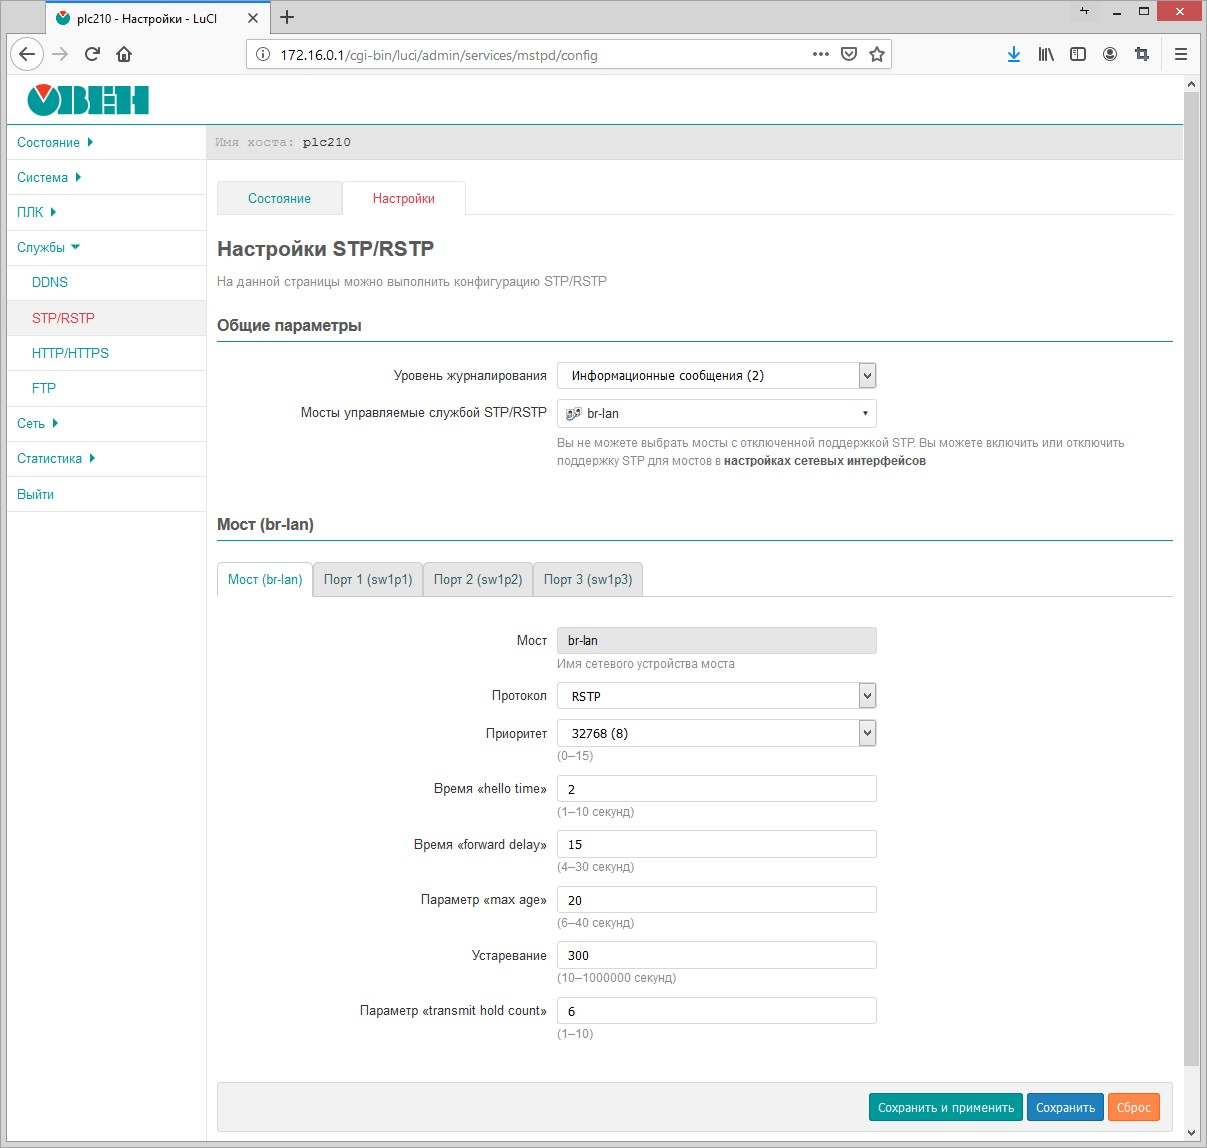Open the Priority 32768 dropdown
The image size is (1207, 1148).
716,733
